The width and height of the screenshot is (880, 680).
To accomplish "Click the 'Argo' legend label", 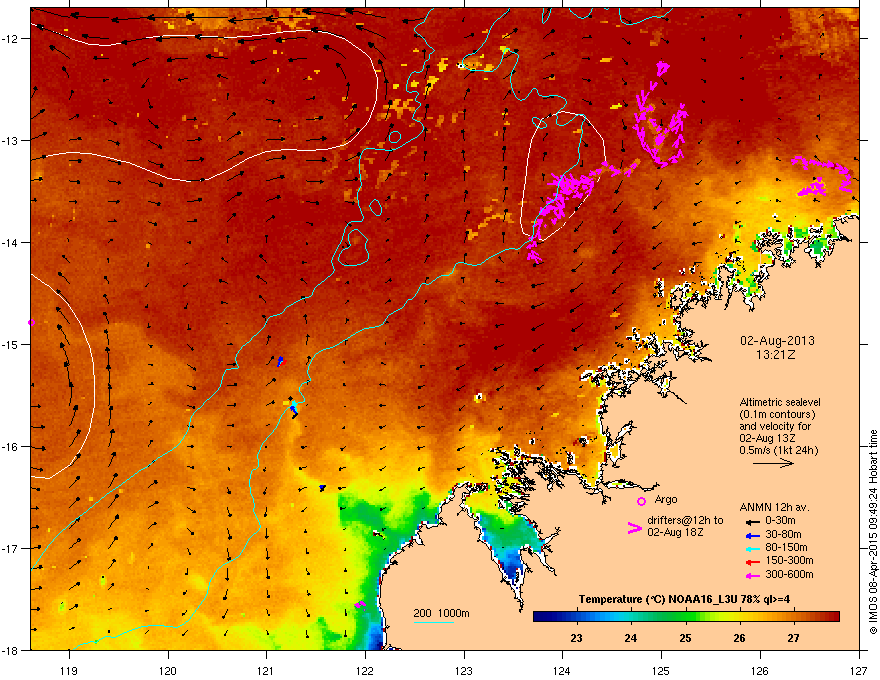I will tap(666, 499).
